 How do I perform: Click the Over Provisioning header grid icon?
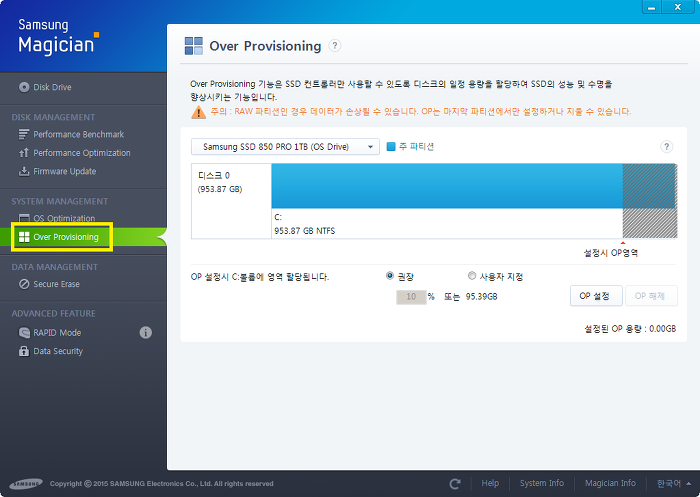click(x=194, y=46)
